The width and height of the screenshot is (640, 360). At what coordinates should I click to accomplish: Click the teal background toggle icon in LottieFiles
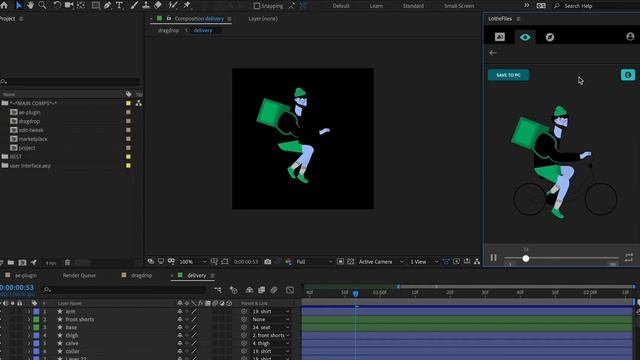pyautogui.click(x=628, y=75)
